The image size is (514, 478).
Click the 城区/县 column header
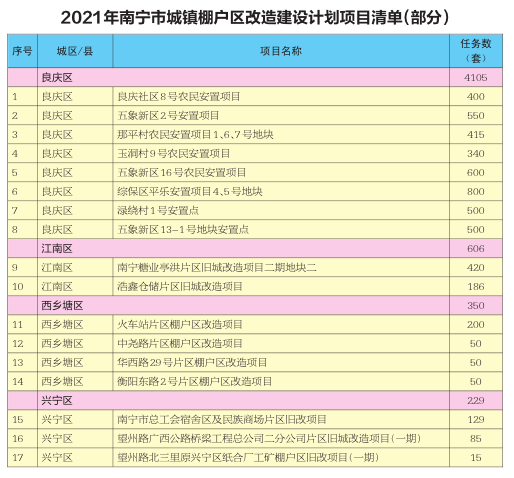(75, 51)
